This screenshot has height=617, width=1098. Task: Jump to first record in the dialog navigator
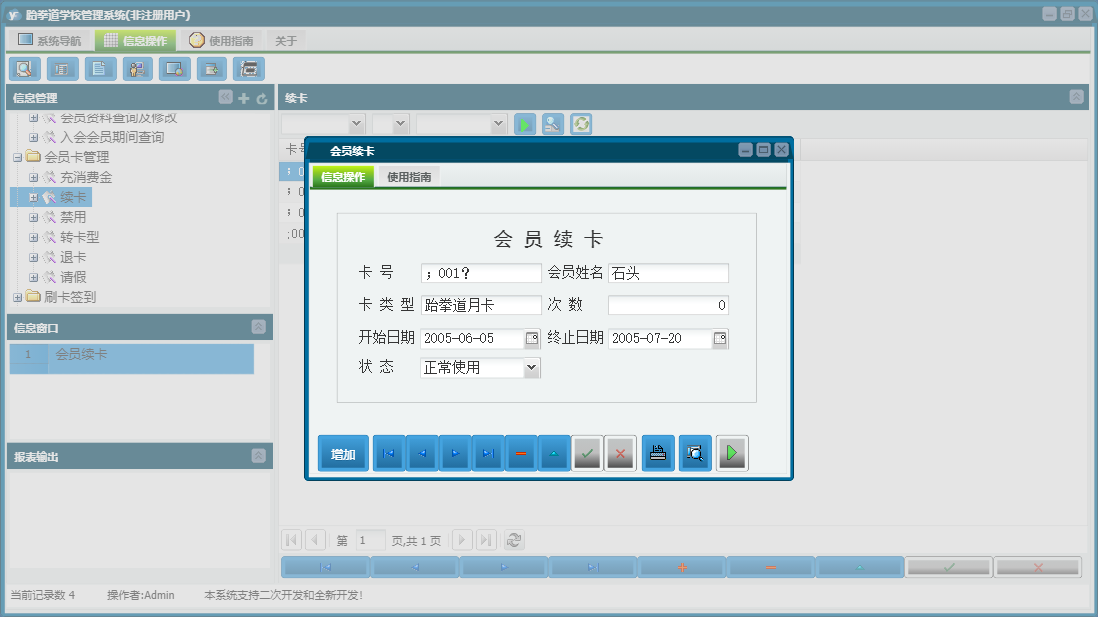(389, 453)
